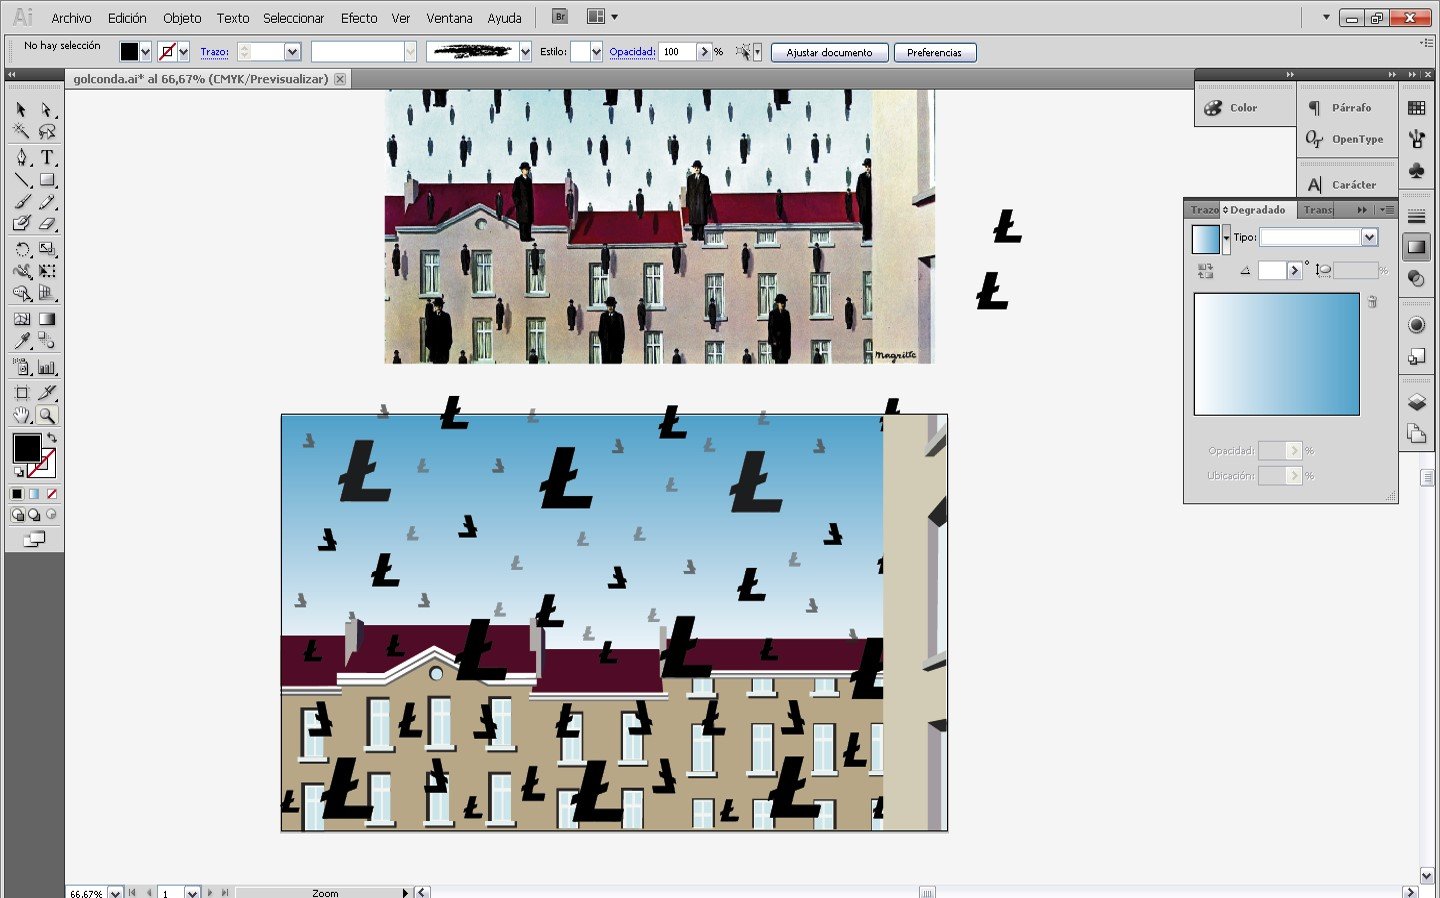Open Trazo link in control bar

point(214,52)
